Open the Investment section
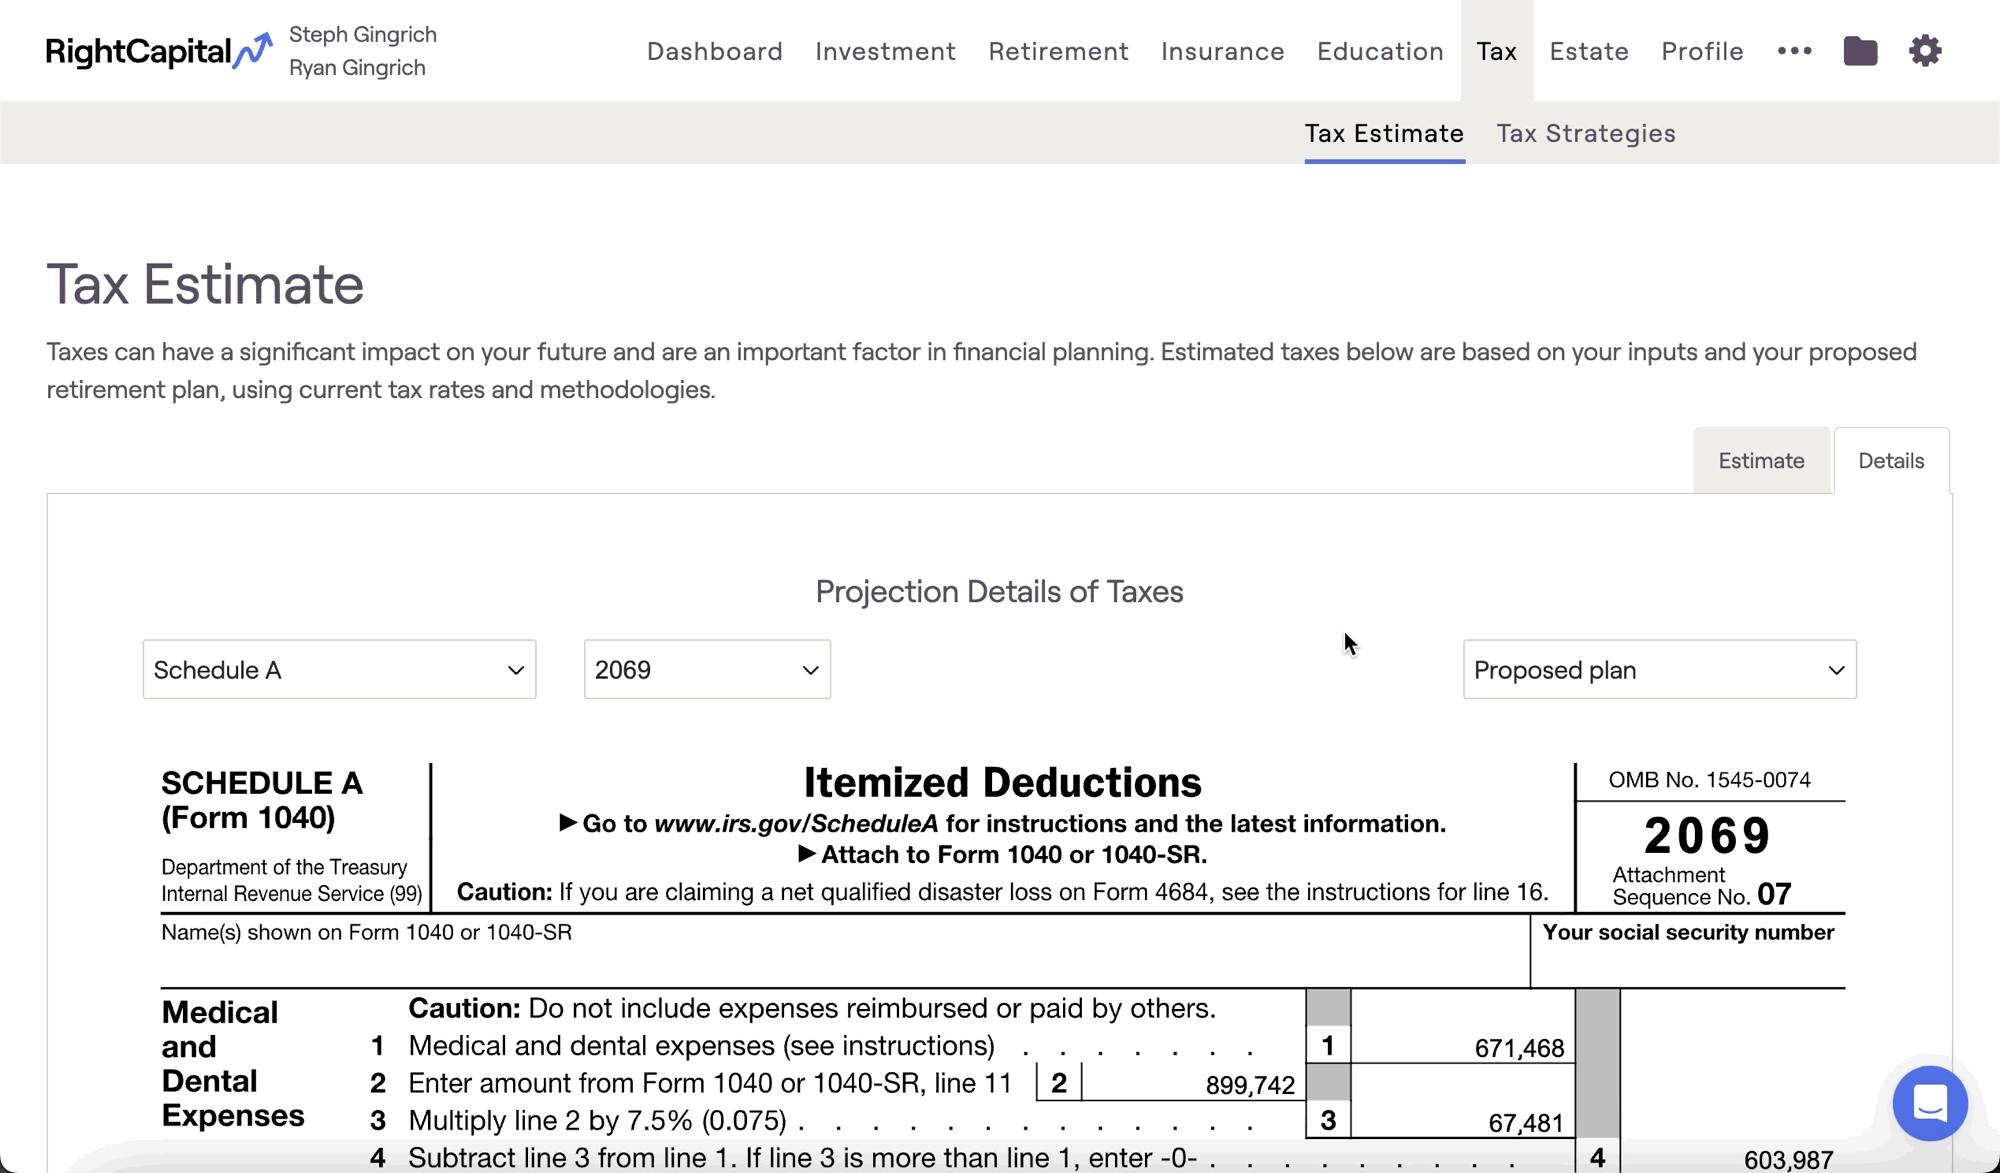2000x1173 pixels. click(x=885, y=51)
